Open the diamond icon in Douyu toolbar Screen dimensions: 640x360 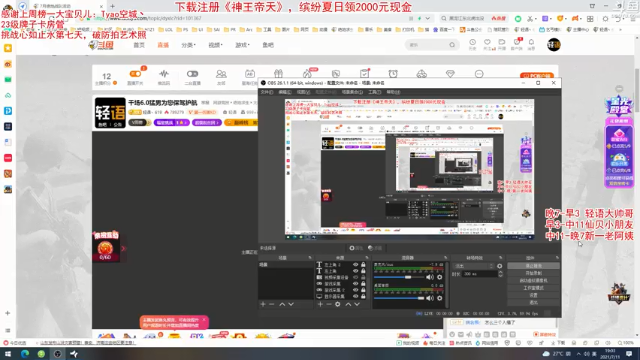click(450, 74)
